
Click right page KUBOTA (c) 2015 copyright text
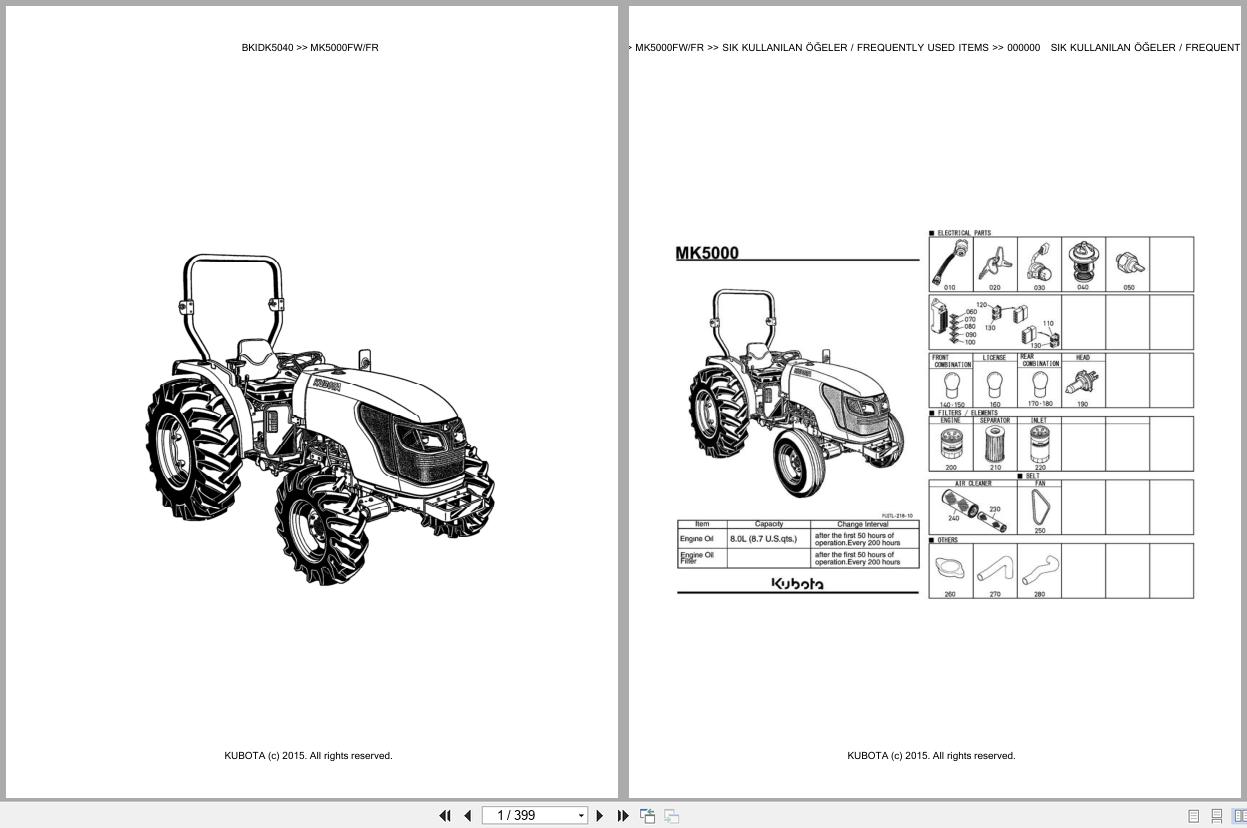point(931,756)
